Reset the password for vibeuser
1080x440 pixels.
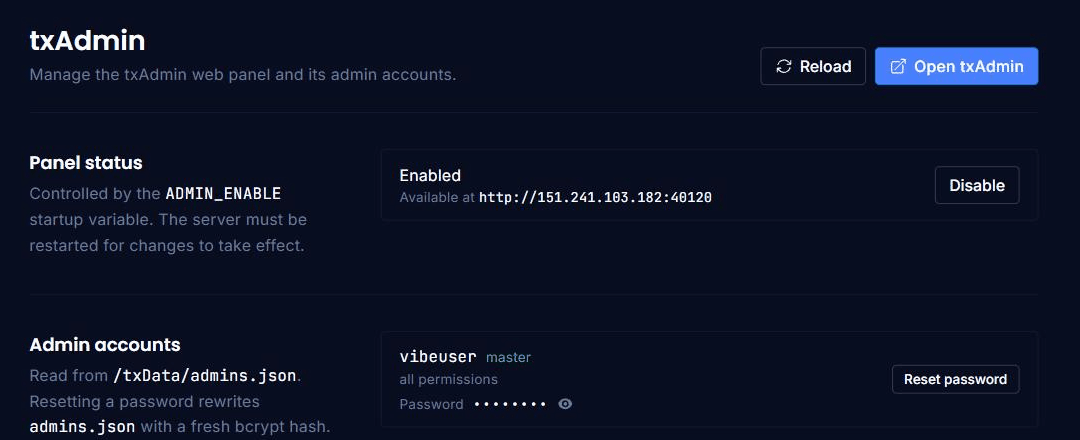point(955,379)
